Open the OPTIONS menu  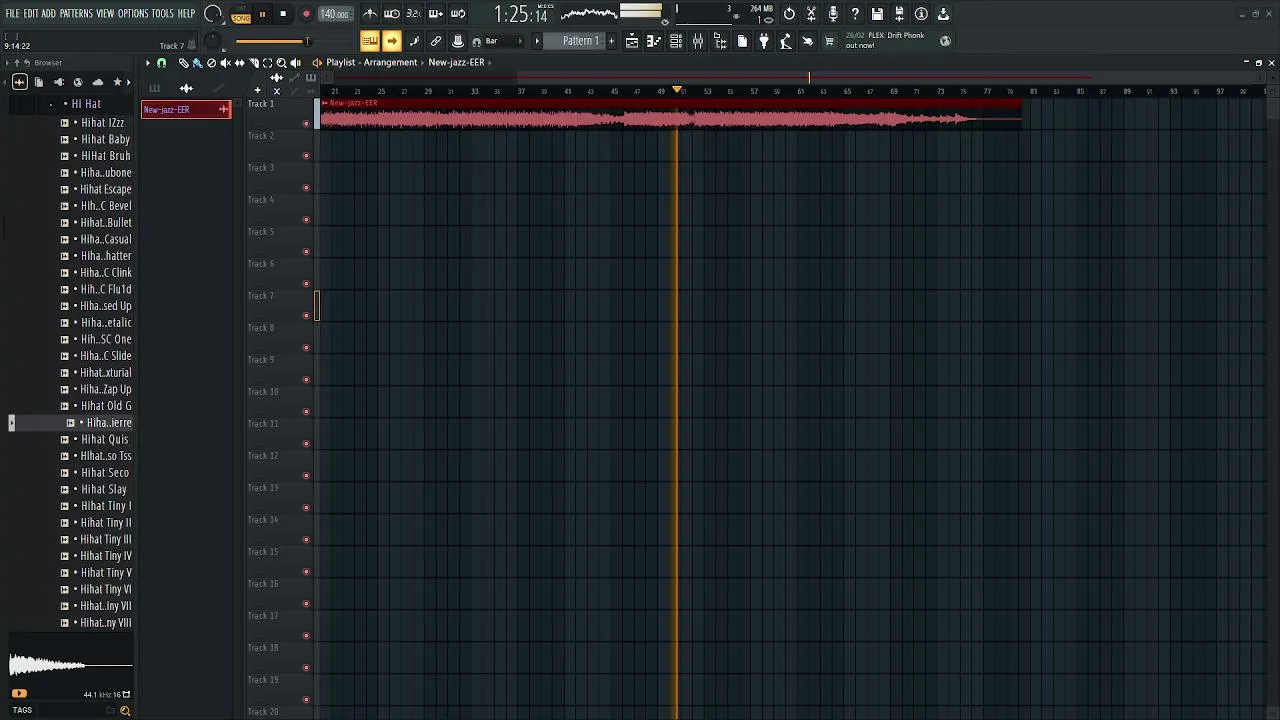pyautogui.click(x=133, y=13)
